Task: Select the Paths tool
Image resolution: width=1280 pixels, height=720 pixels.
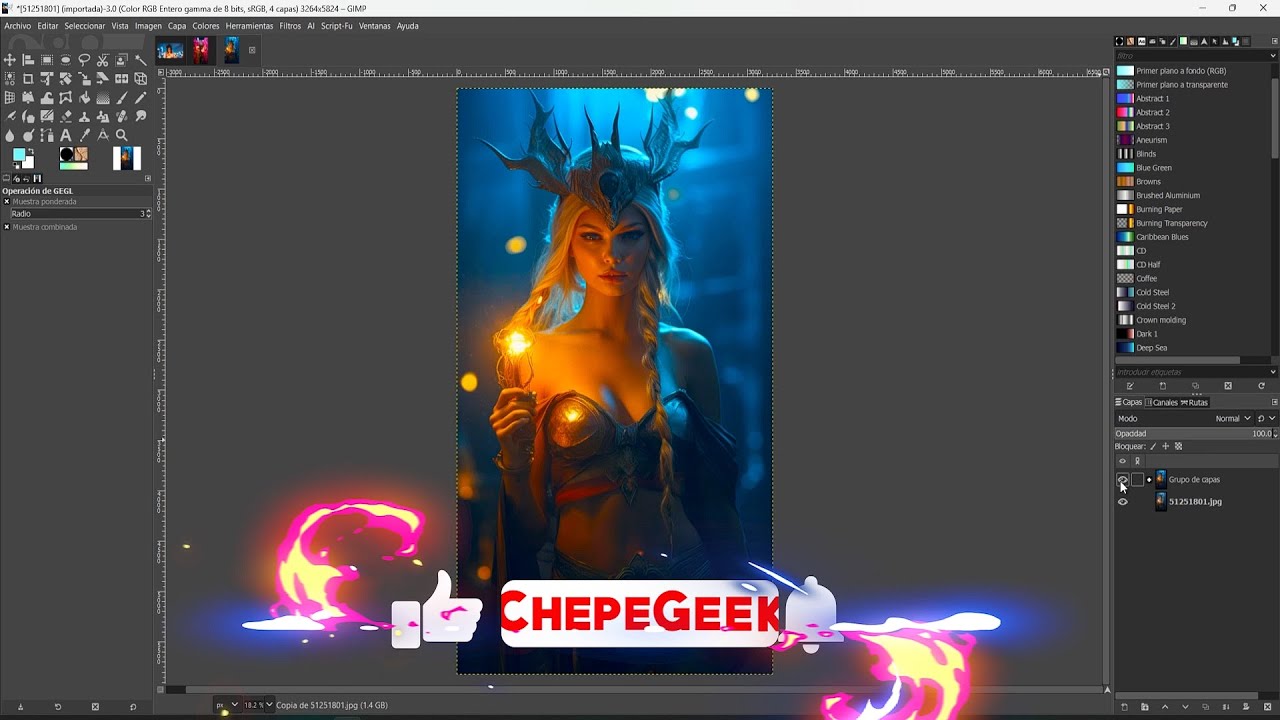Action: (x=47, y=135)
